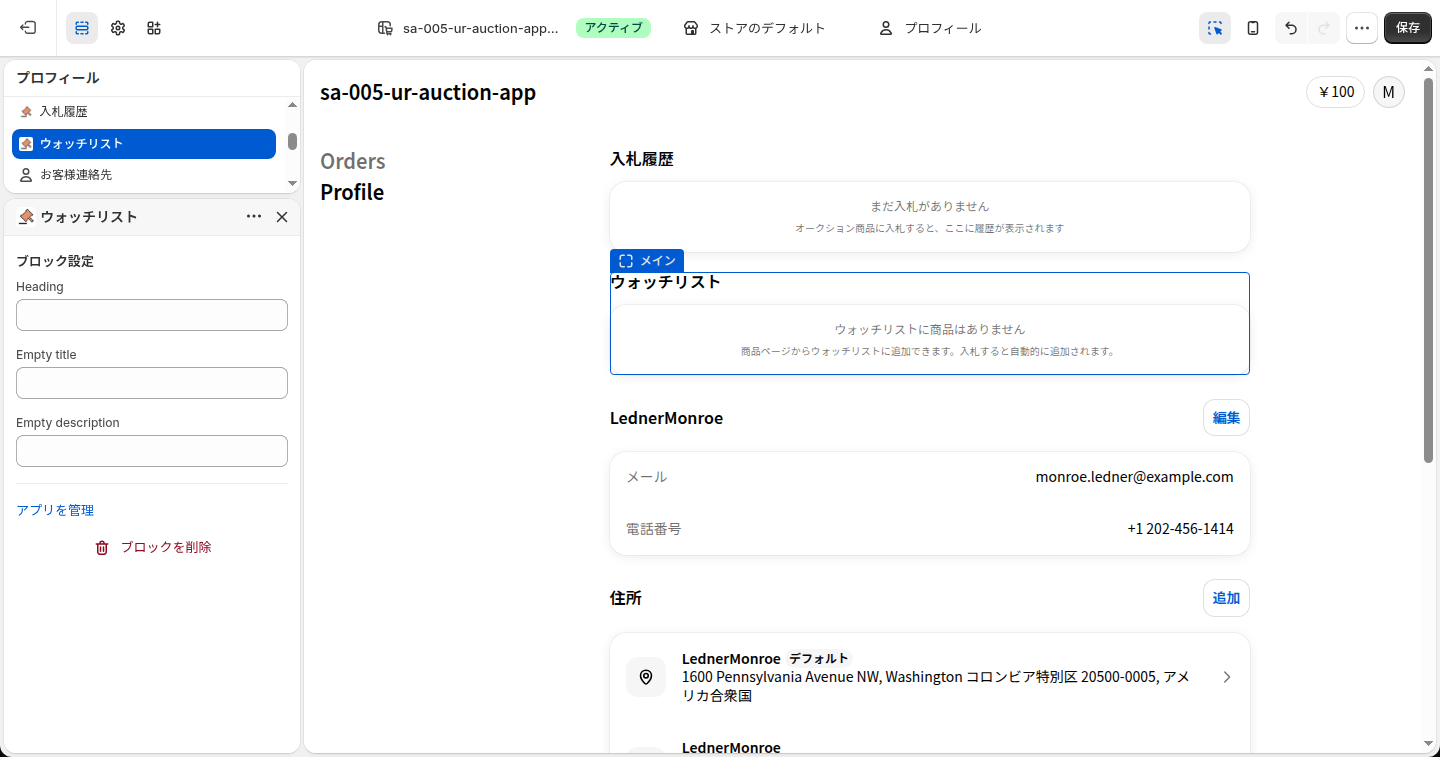Screen dimensions: 1440x757
Task: Select 入札履歴 block in sidebar list
Action: pos(144,112)
